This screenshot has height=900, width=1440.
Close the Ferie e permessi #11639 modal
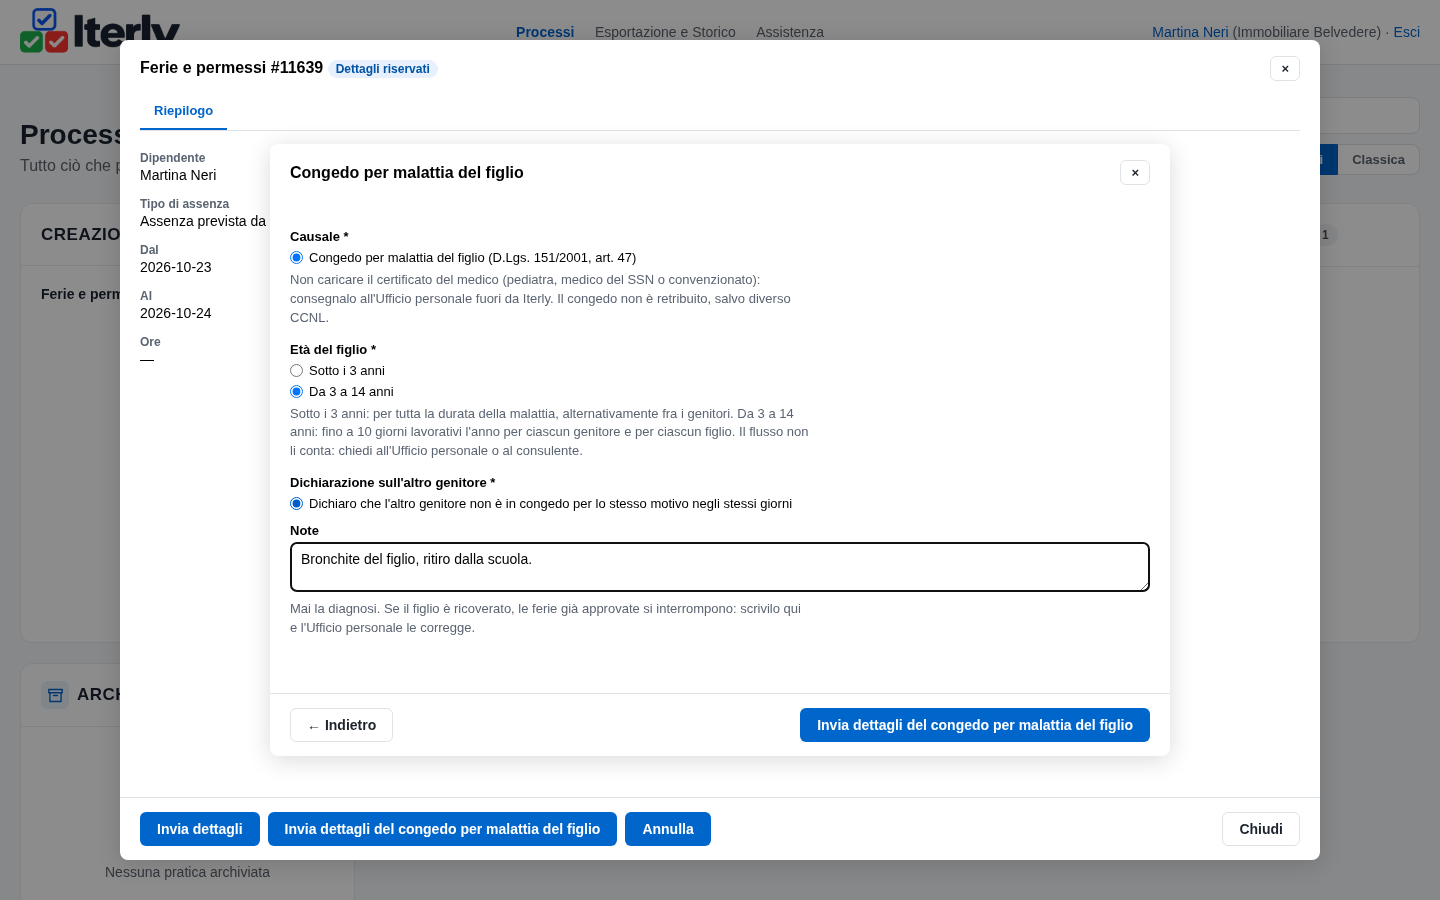click(1285, 69)
